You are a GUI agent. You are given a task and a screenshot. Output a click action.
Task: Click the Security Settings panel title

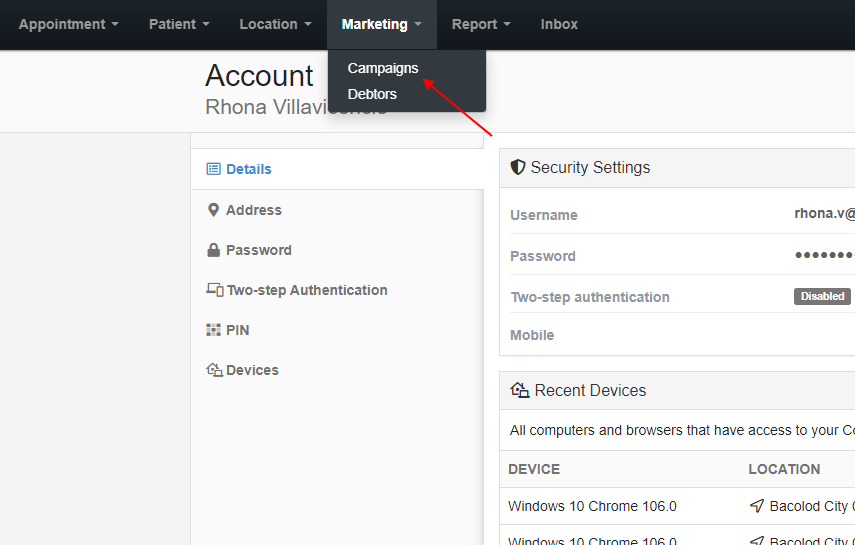[x=591, y=167]
